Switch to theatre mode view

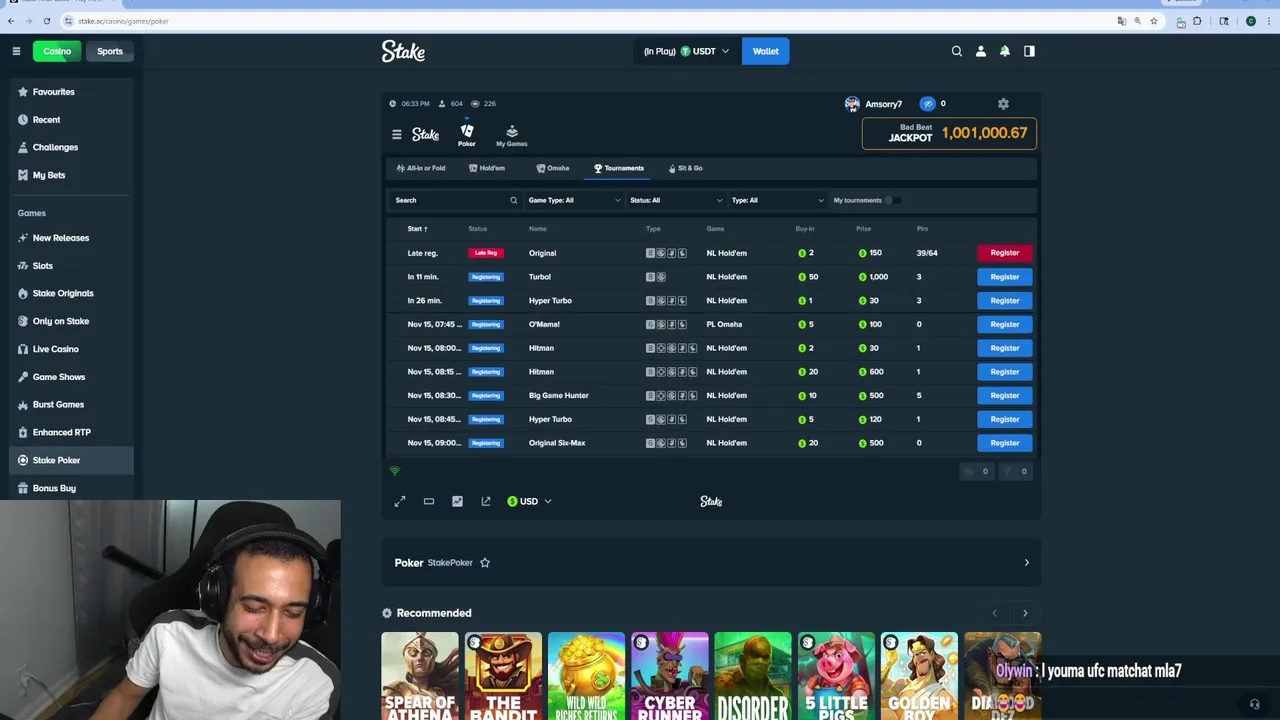(429, 501)
